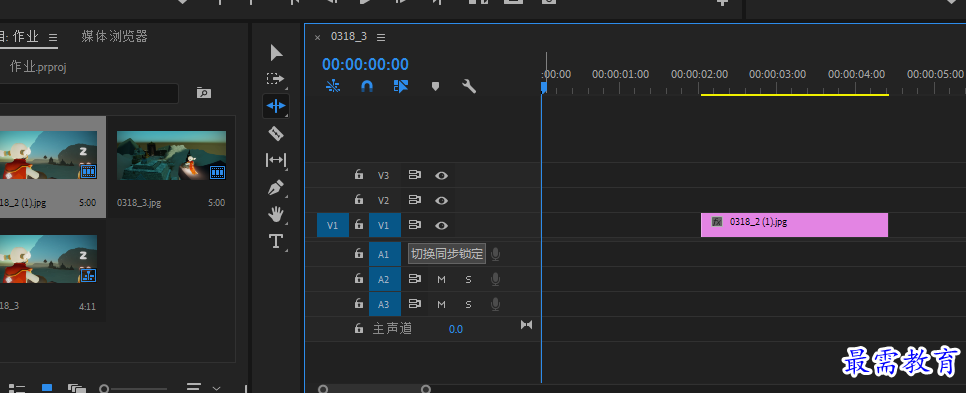Toggle V2 track targeting
The image size is (966, 393).
tap(384, 200)
